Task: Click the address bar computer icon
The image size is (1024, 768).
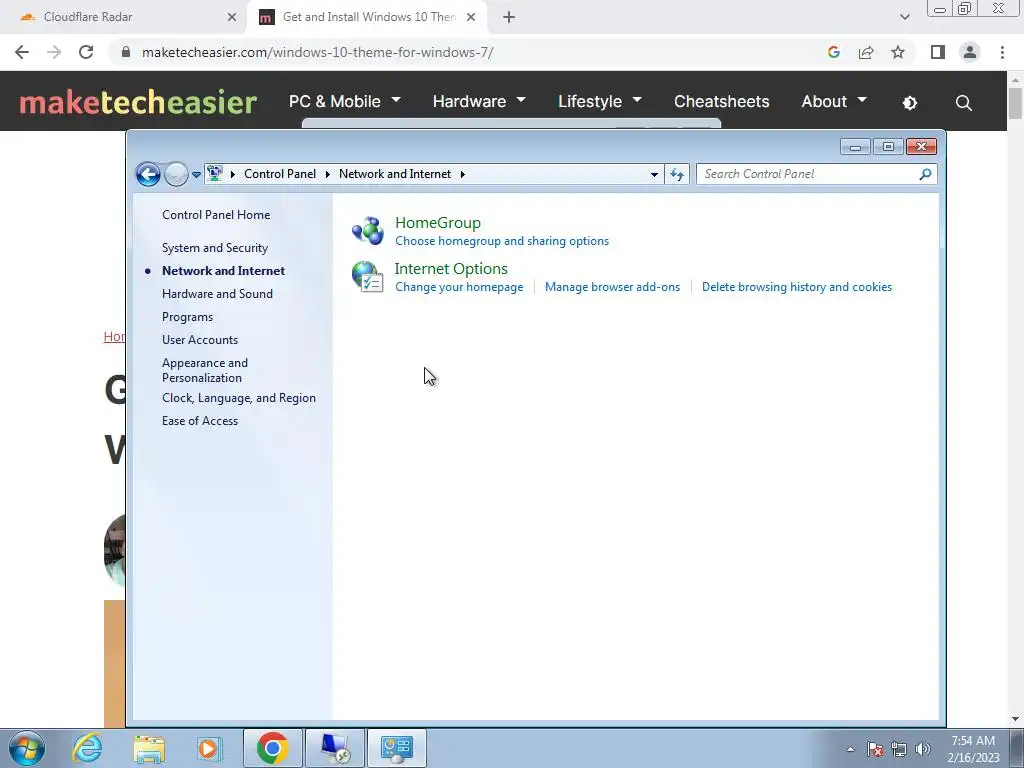Action: [x=214, y=174]
